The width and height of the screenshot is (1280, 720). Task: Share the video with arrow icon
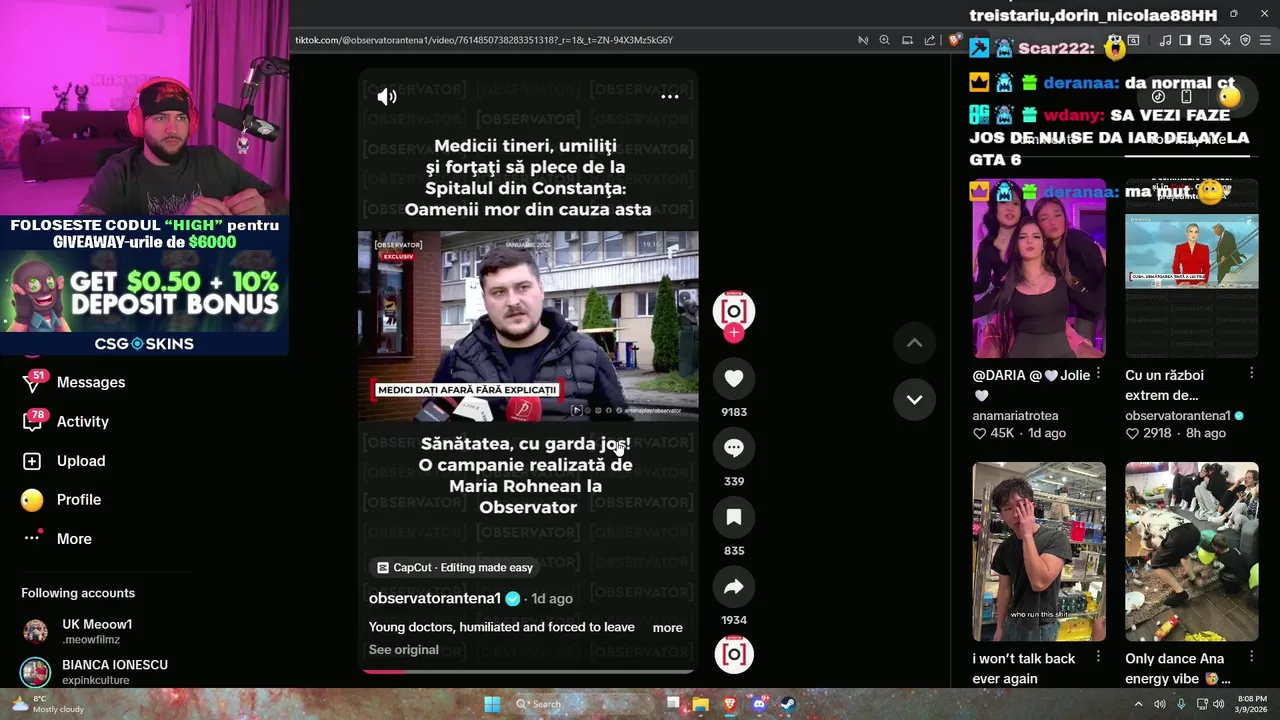coord(733,587)
